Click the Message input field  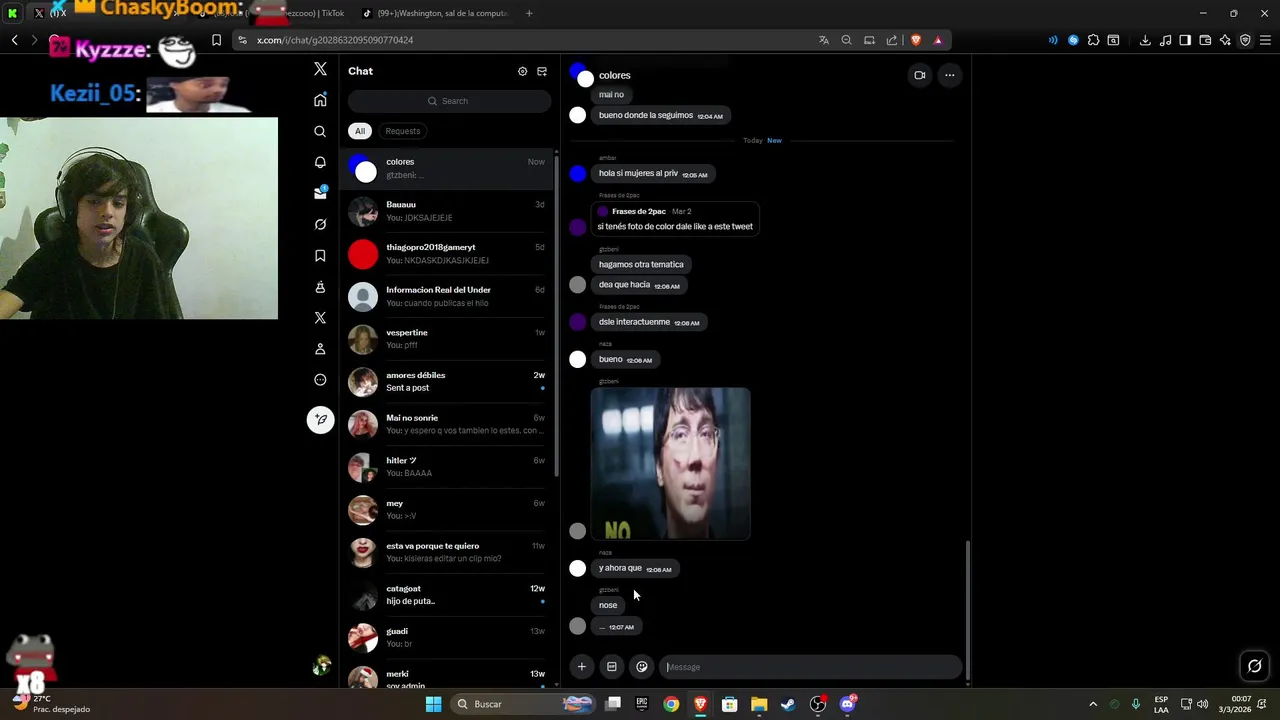810,667
